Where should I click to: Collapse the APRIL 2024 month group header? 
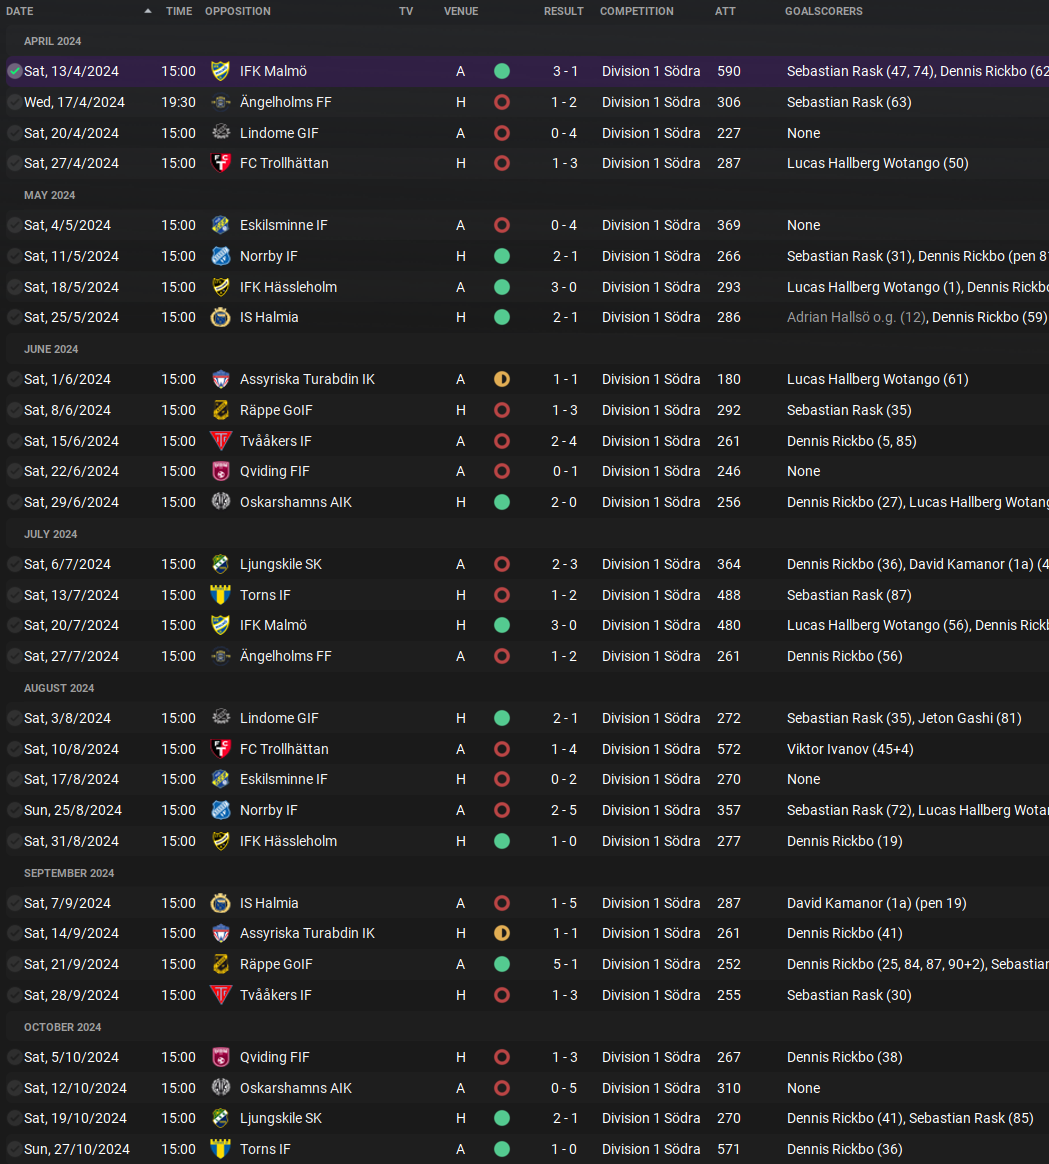pos(53,41)
